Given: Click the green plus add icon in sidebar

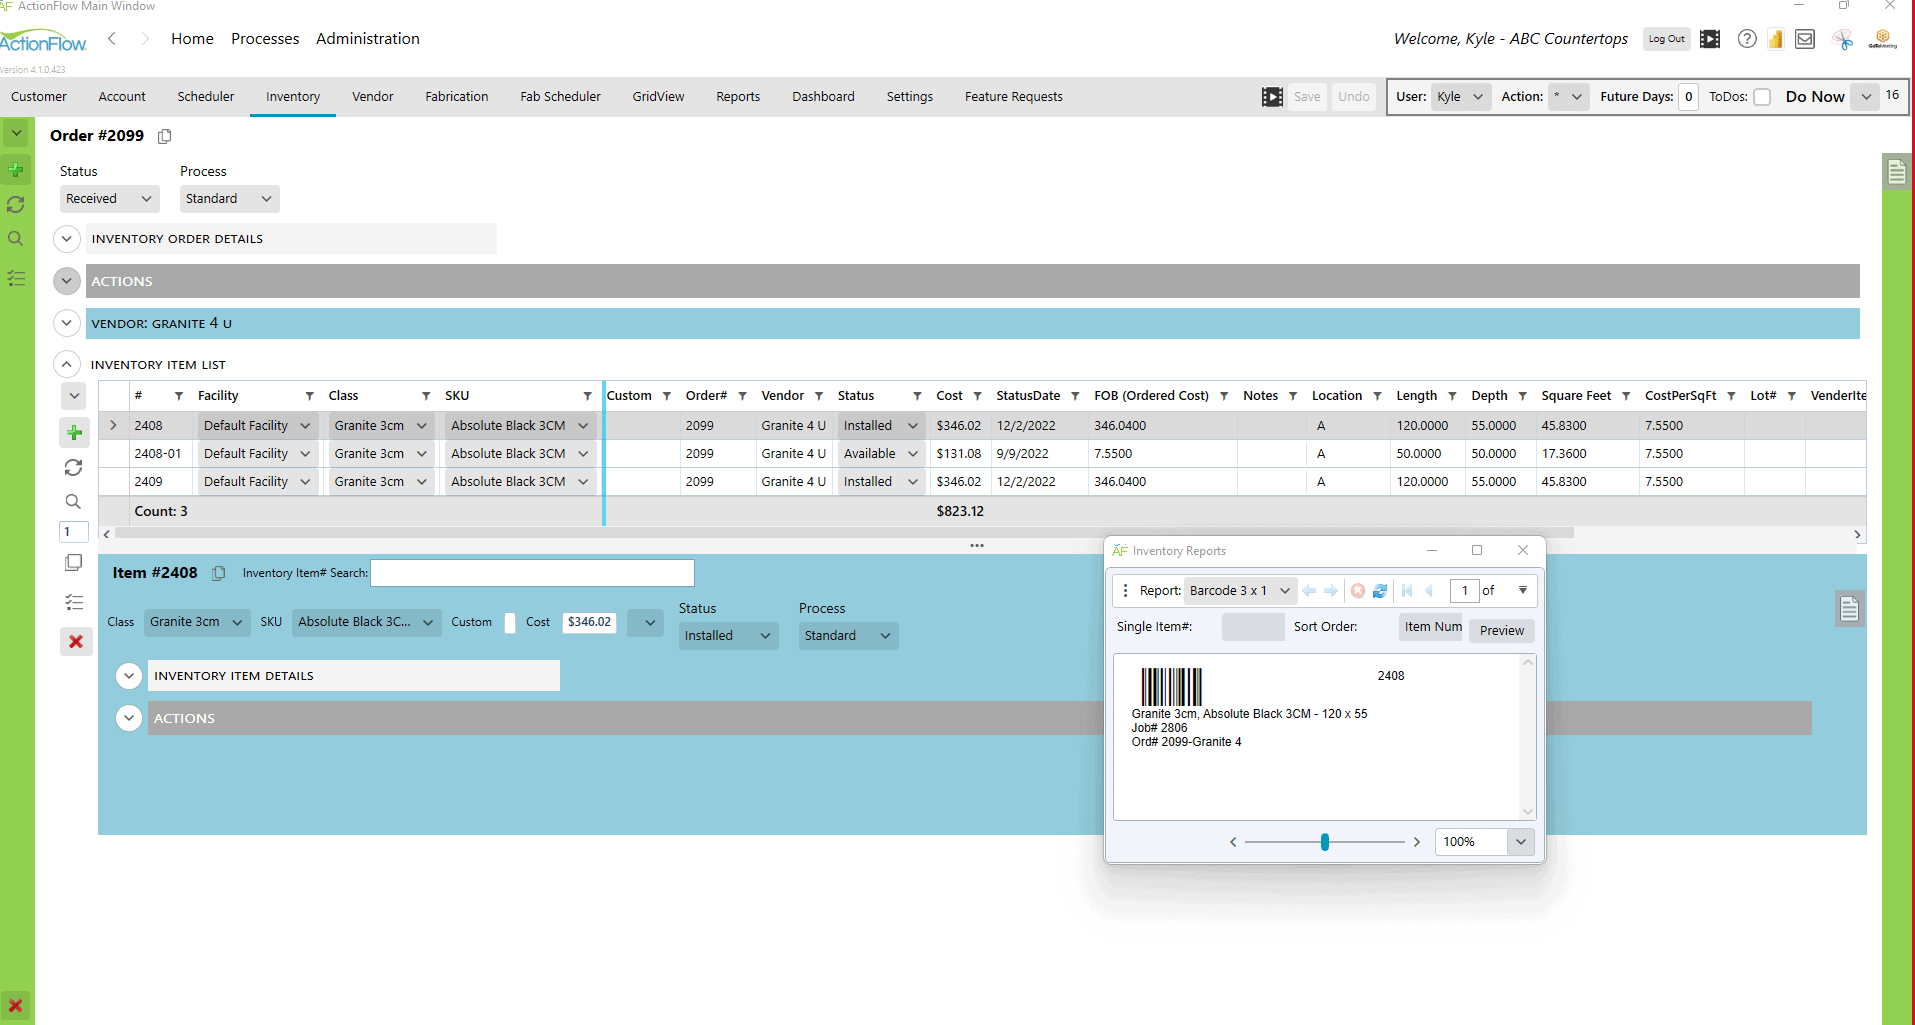Looking at the screenshot, I should tap(16, 169).
